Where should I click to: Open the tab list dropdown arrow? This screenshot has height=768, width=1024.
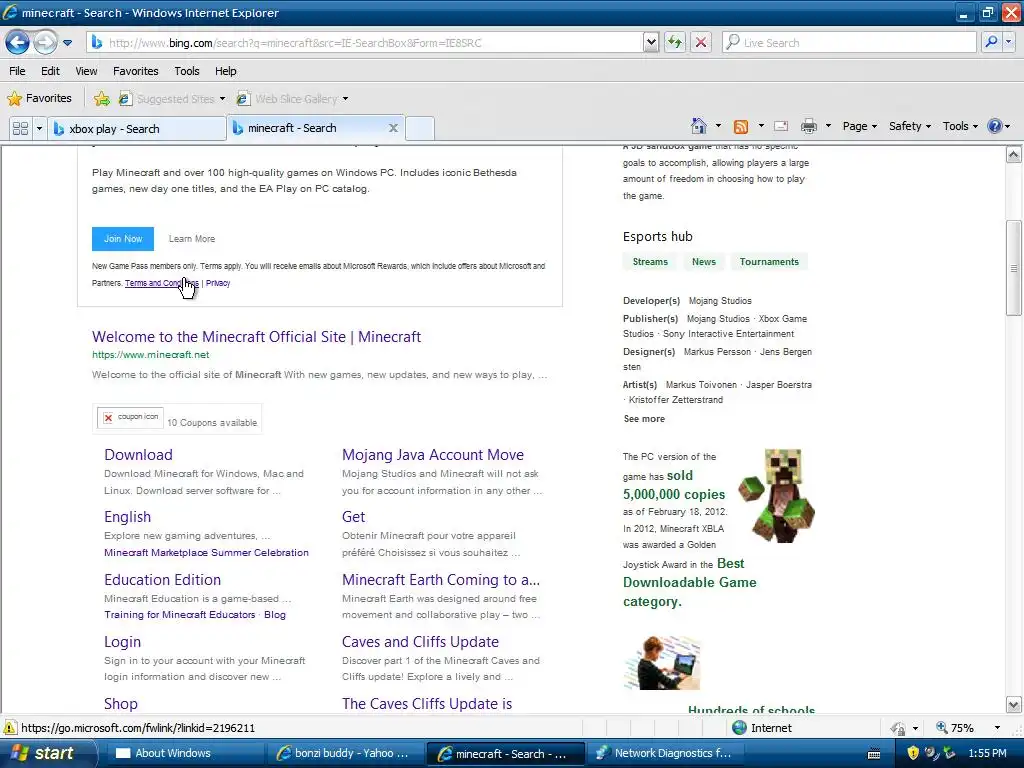point(39,128)
